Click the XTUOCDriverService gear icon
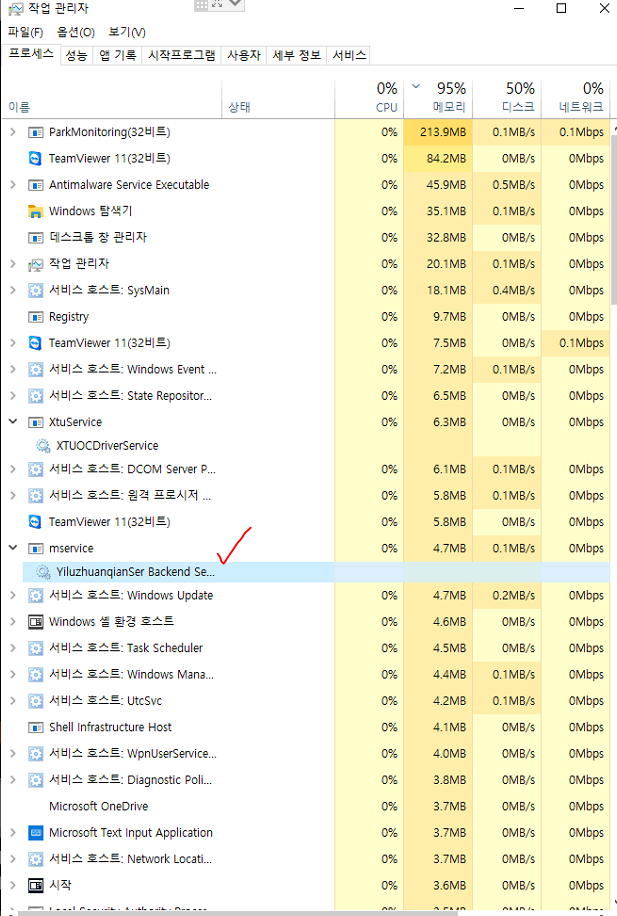Viewport: 617px width, 916px height. pyautogui.click(x=43, y=446)
